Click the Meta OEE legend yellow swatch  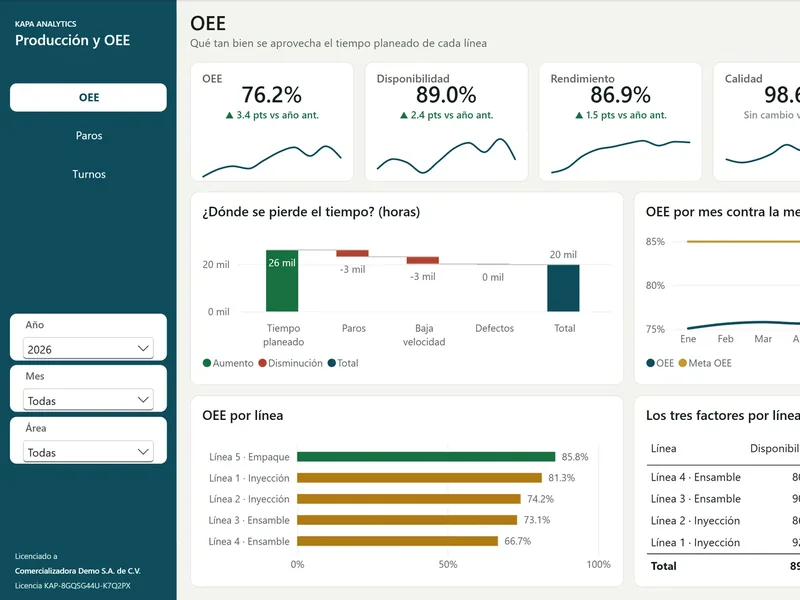click(683, 363)
